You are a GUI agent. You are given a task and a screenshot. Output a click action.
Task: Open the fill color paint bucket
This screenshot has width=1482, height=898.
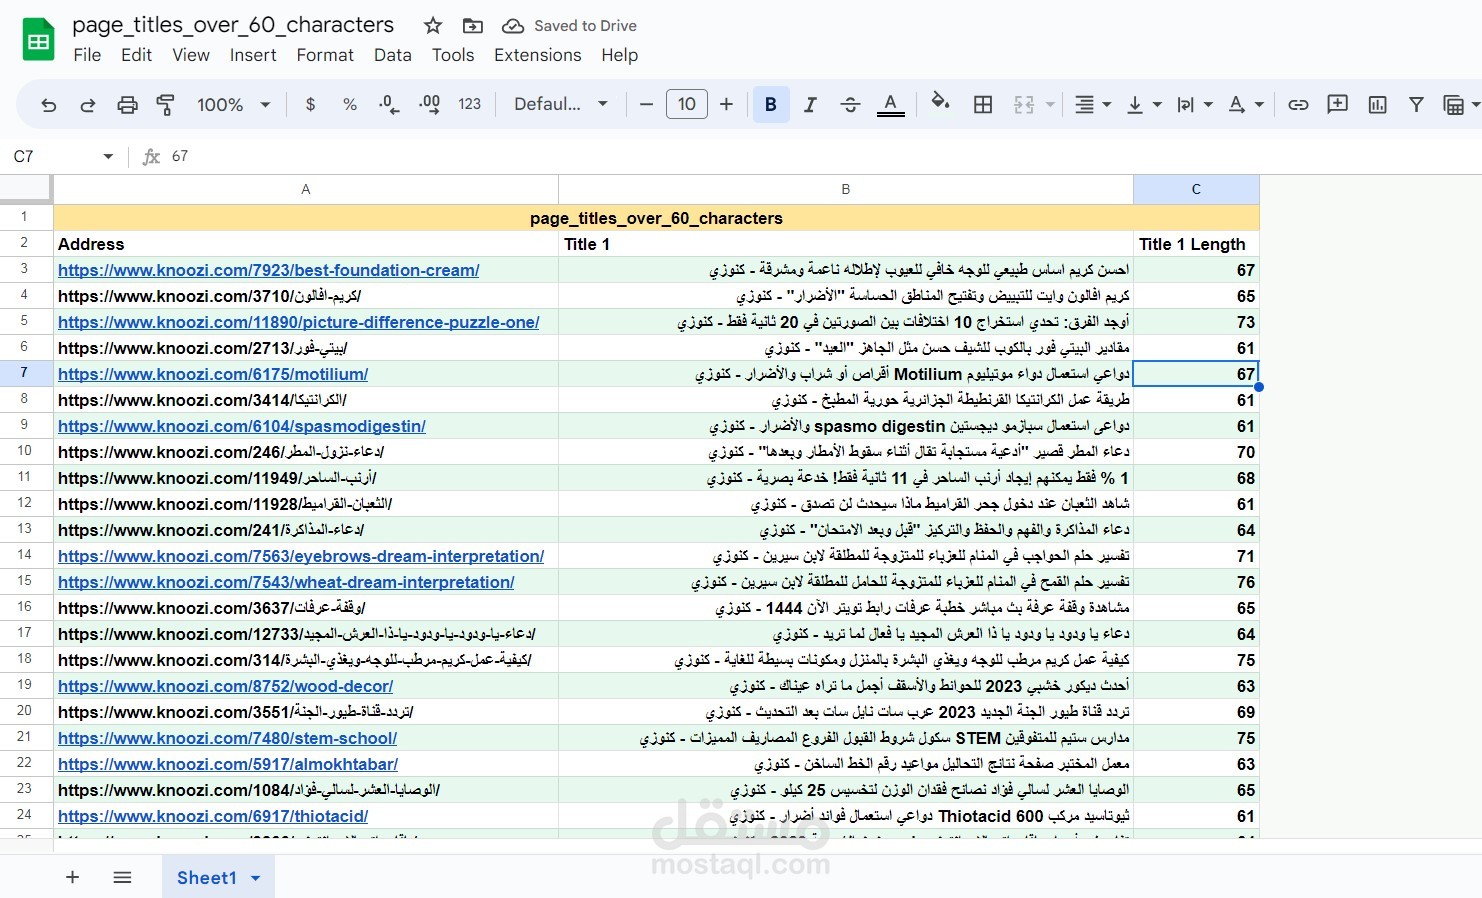coord(940,102)
